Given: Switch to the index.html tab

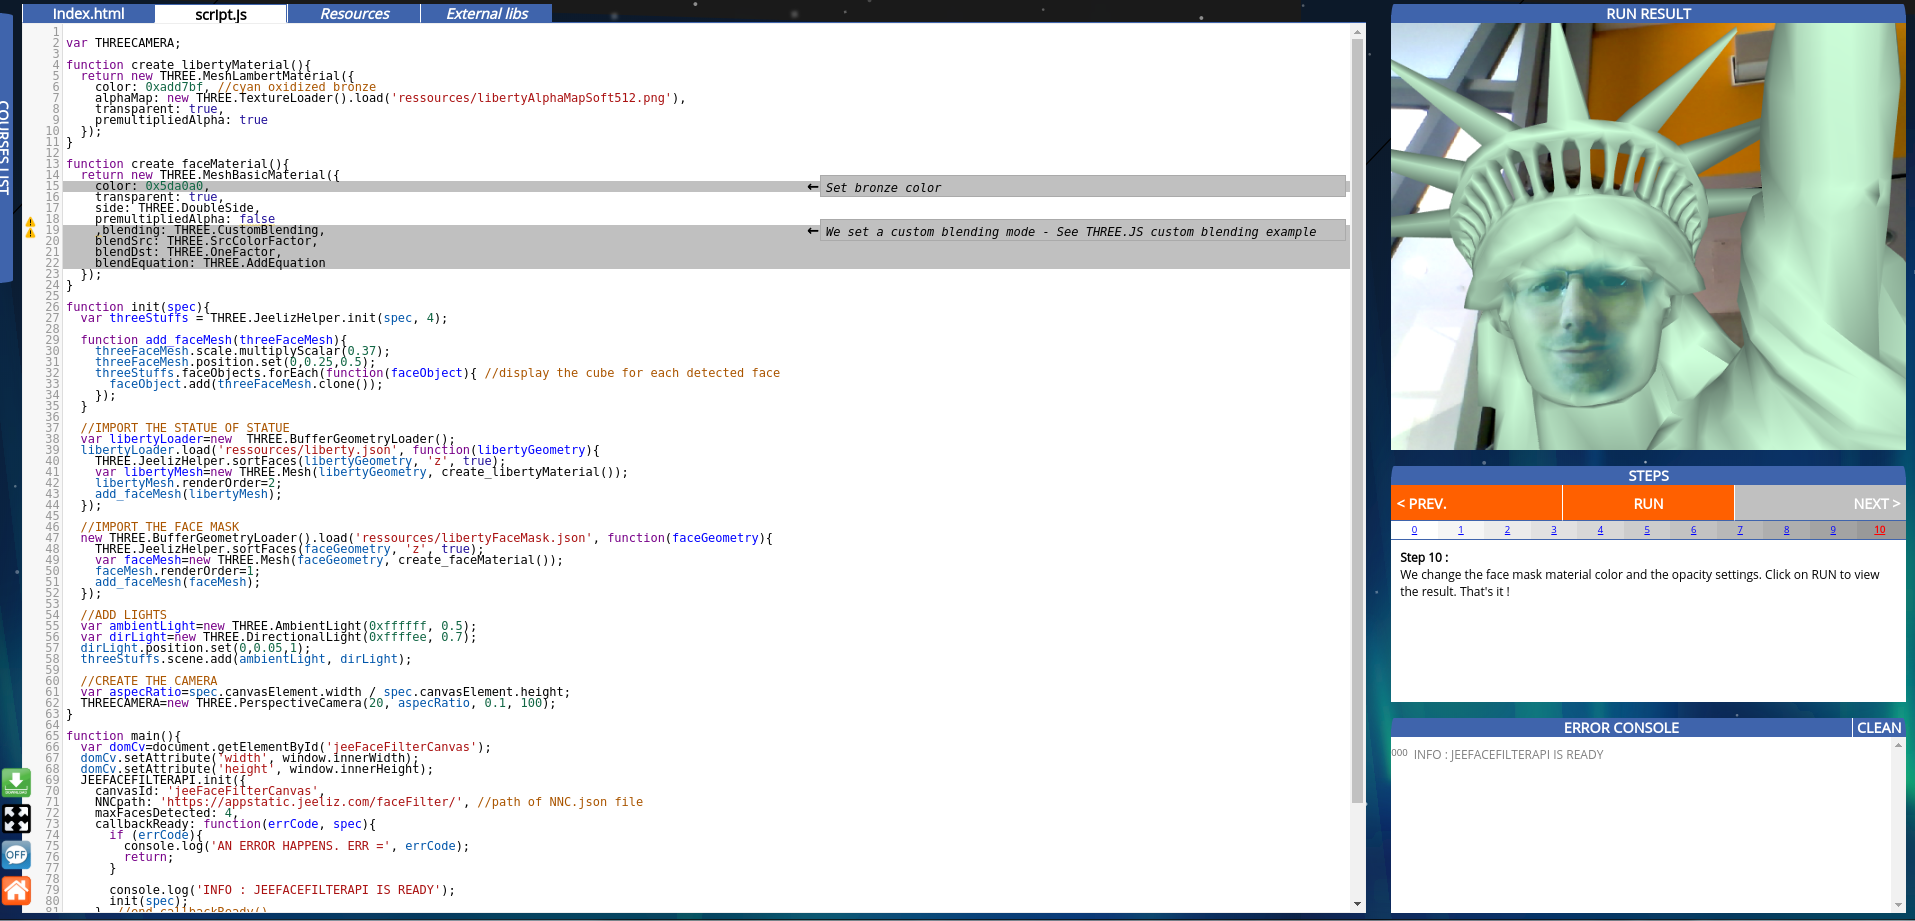Looking at the screenshot, I should pyautogui.click(x=88, y=14).
